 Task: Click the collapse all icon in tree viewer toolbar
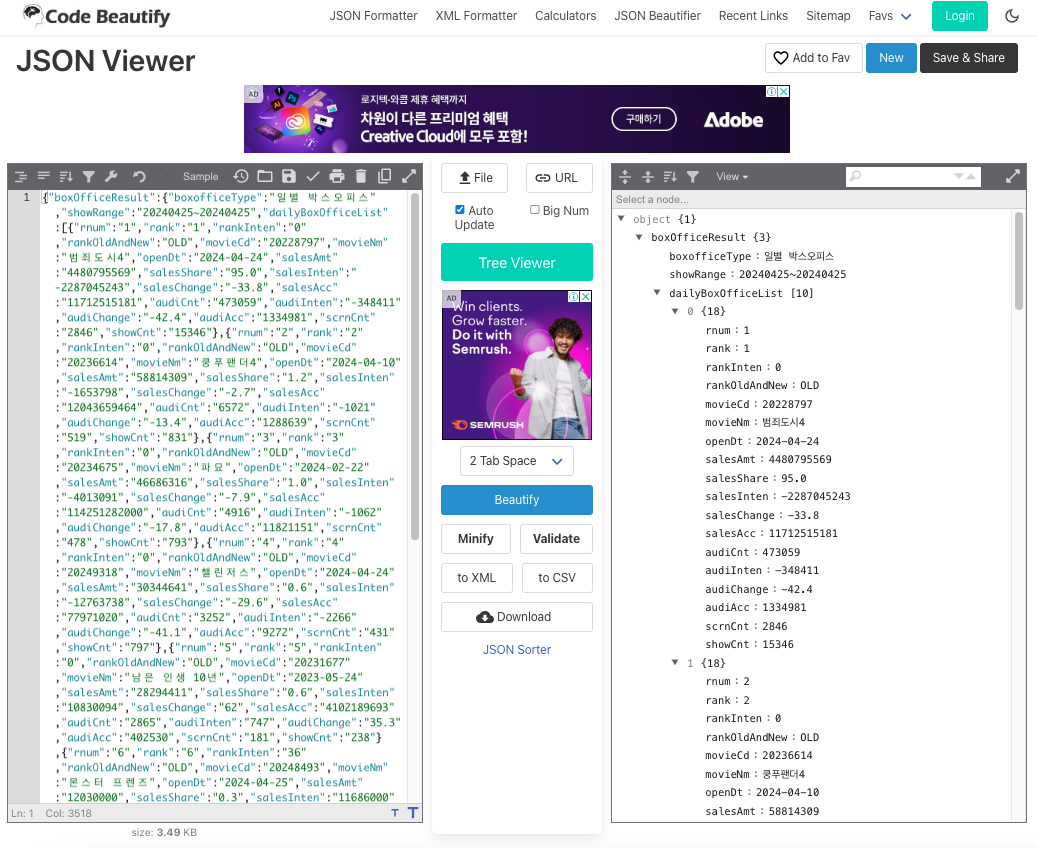[x=648, y=177]
